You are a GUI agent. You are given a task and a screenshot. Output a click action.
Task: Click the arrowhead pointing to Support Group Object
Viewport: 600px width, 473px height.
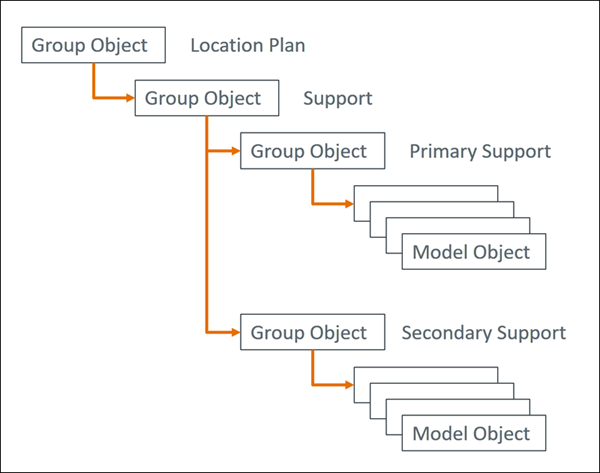(129, 98)
